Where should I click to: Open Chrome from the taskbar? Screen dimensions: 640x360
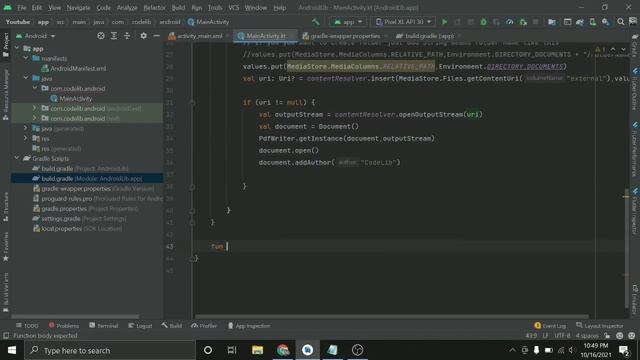pyautogui.click(x=282, y=350)
